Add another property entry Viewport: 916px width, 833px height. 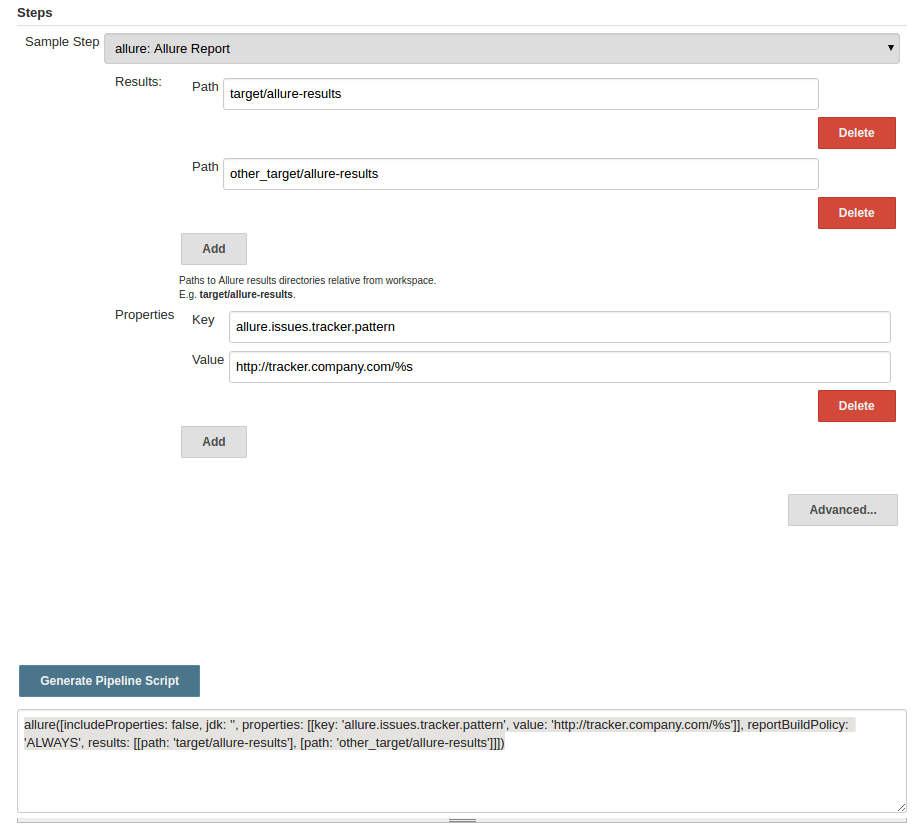pos(214,442)
